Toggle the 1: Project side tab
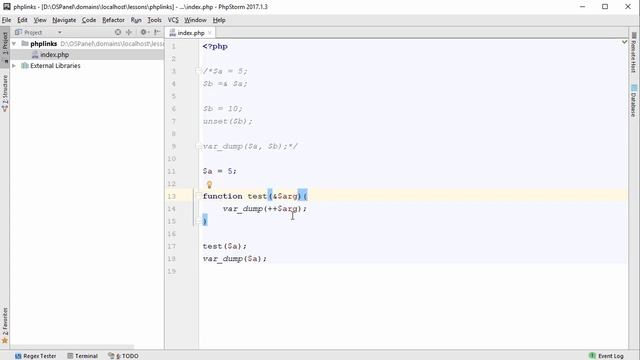640x360 pixels. tap(5, 46)
